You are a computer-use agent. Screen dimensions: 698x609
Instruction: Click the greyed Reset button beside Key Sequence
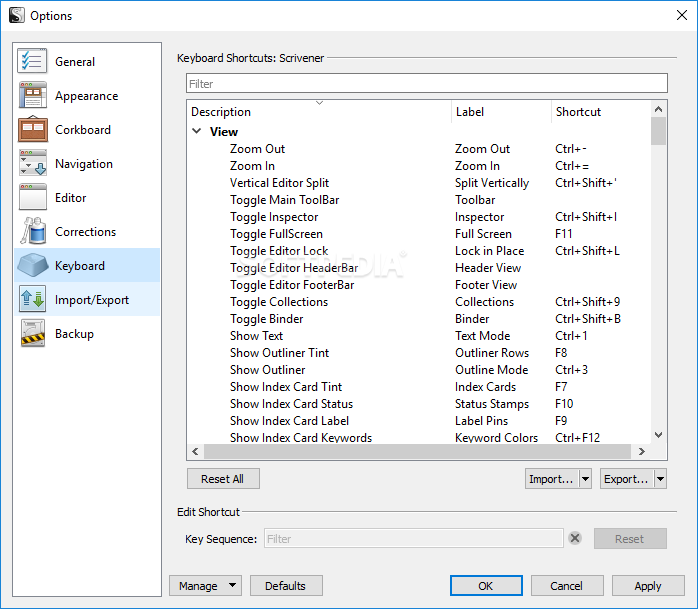pyautogui.click(x=630, y=539)
